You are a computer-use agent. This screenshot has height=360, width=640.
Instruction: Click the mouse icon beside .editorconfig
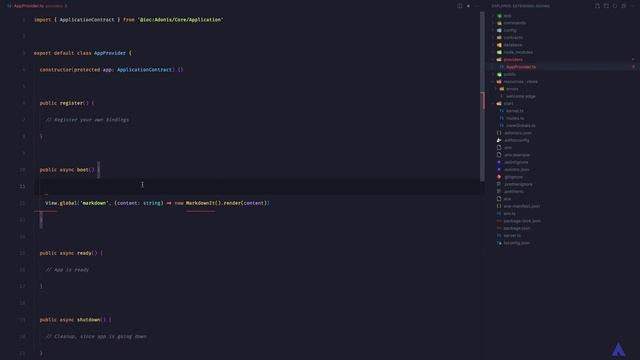tap(499, 141)
